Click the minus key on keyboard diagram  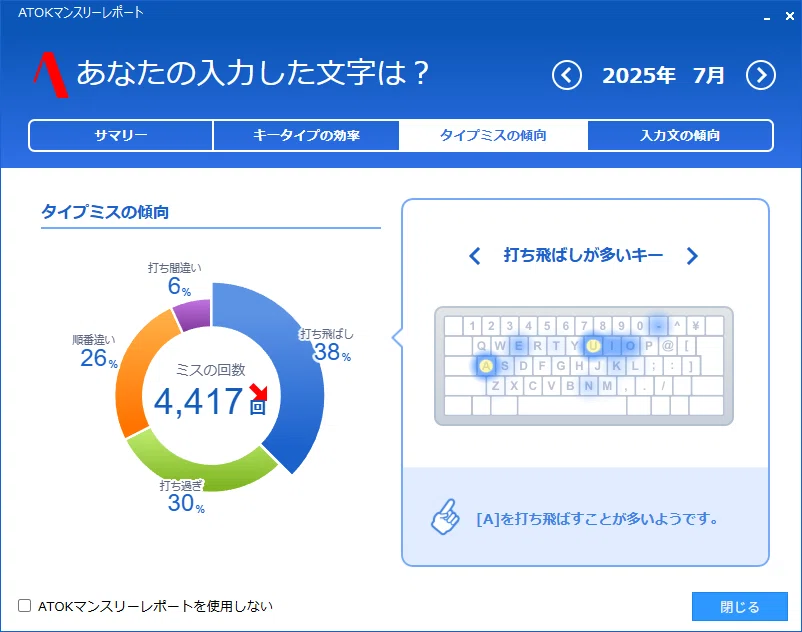click(659, 326)
